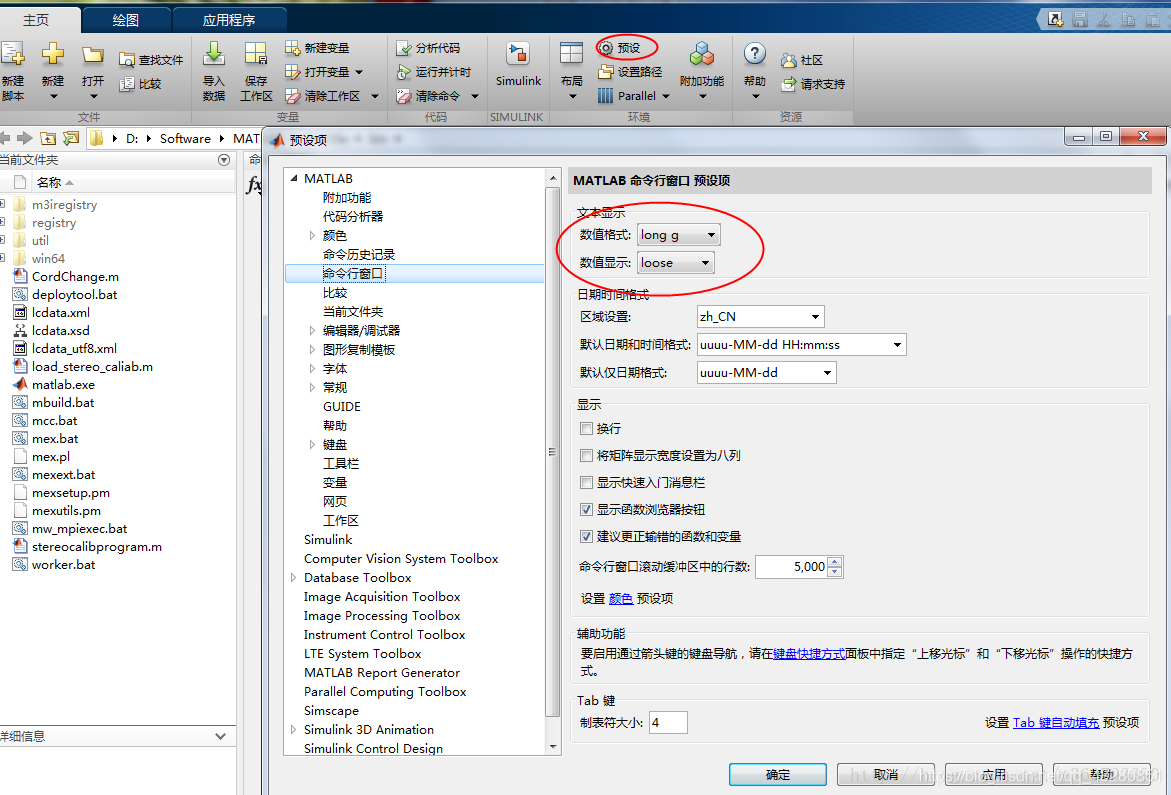Select the file CordChange.m
The width and height of the screenshot is (1171, 795).
coord(75,276)
